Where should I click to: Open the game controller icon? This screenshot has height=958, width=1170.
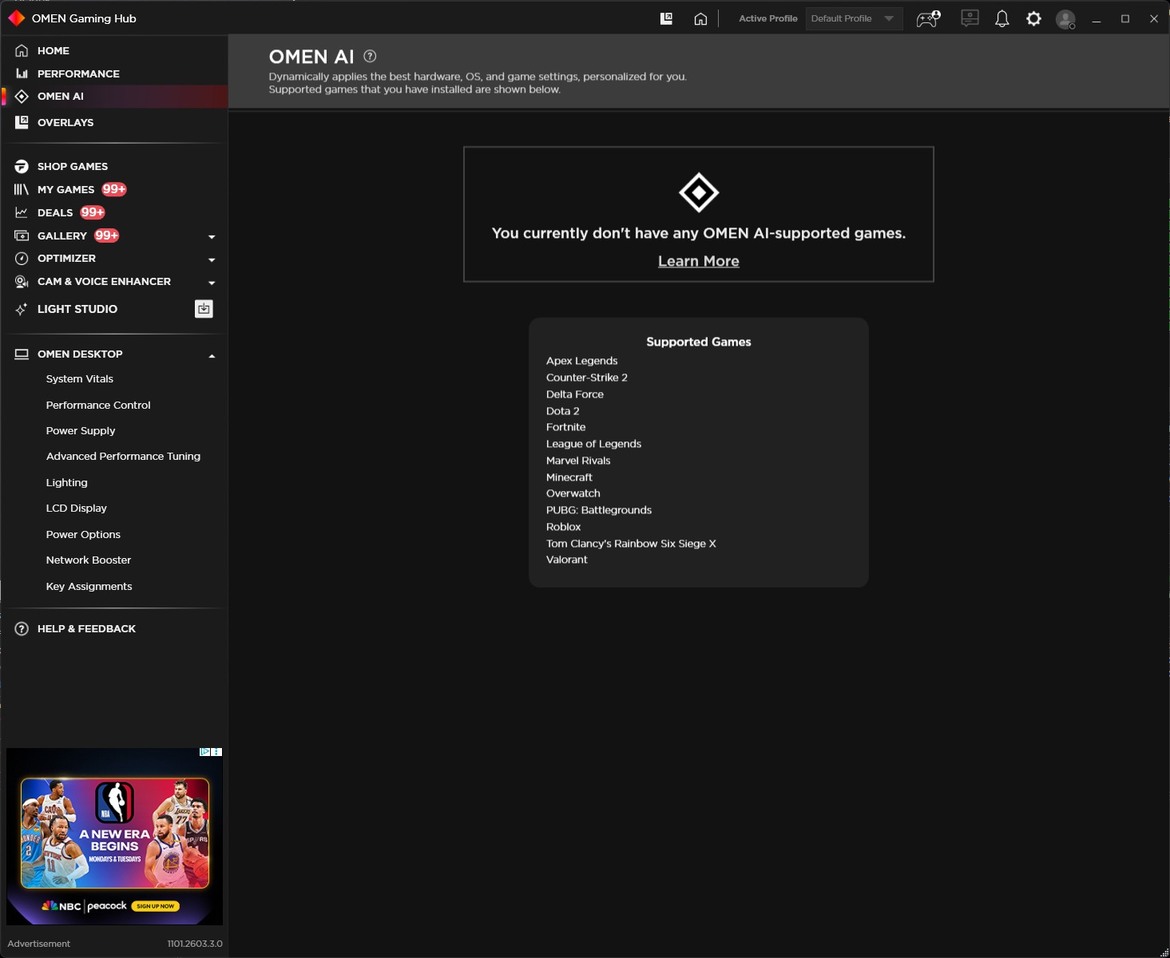[x=927, y=19]
